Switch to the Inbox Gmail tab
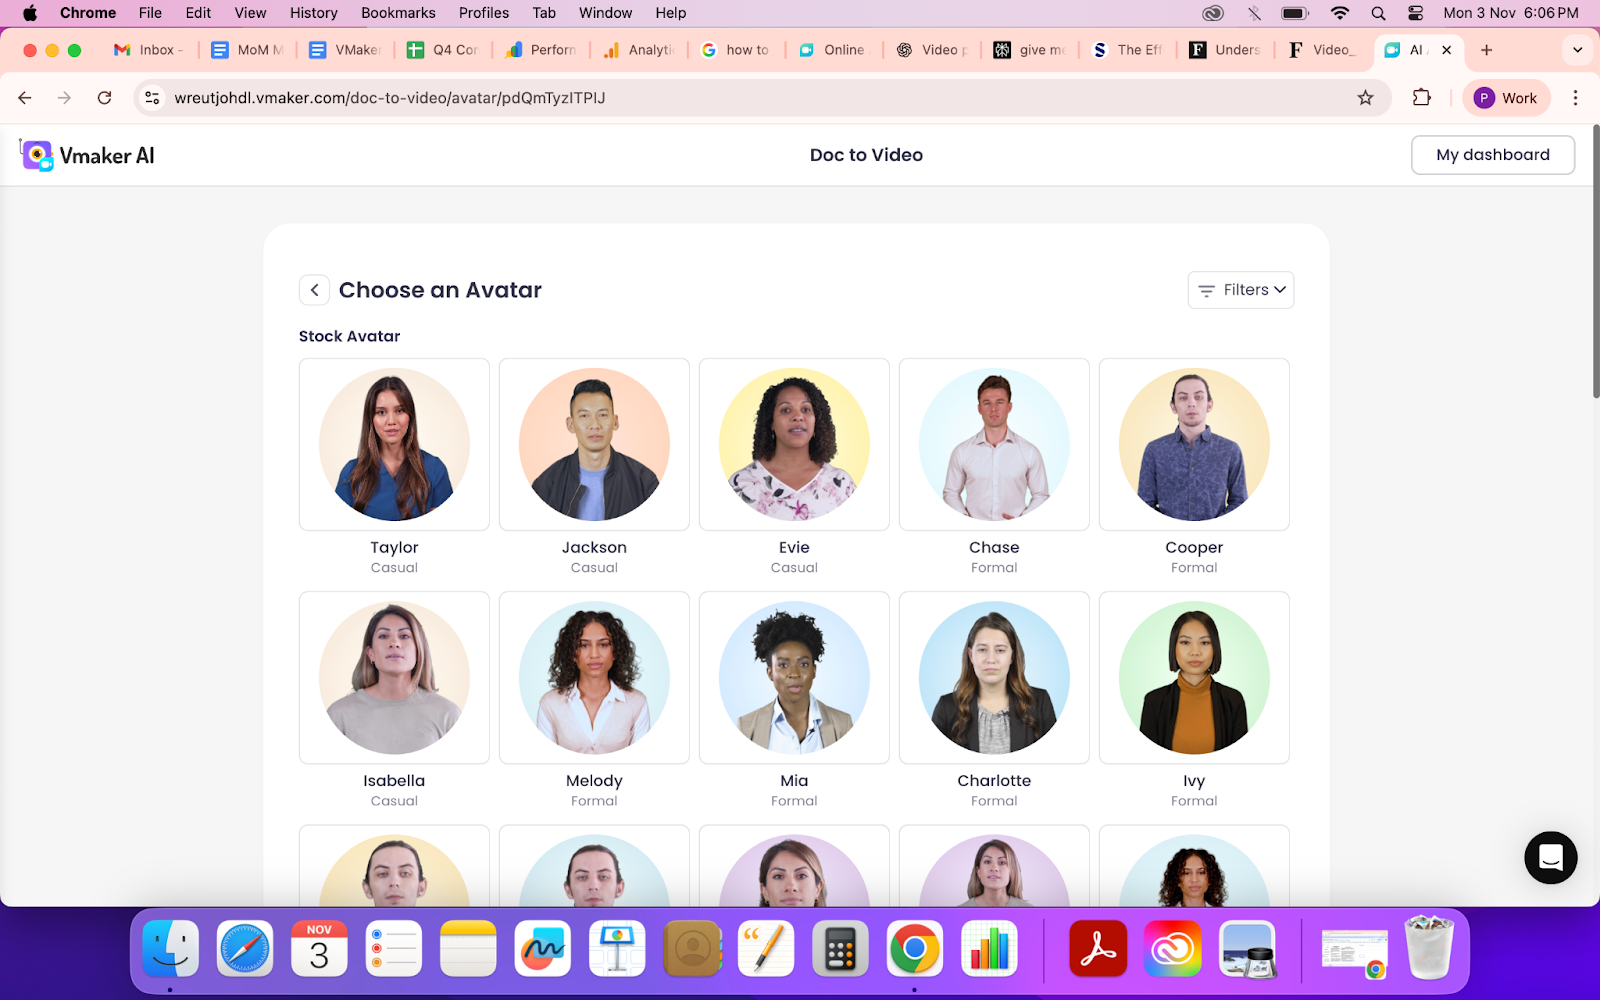 tap(150, 50)
